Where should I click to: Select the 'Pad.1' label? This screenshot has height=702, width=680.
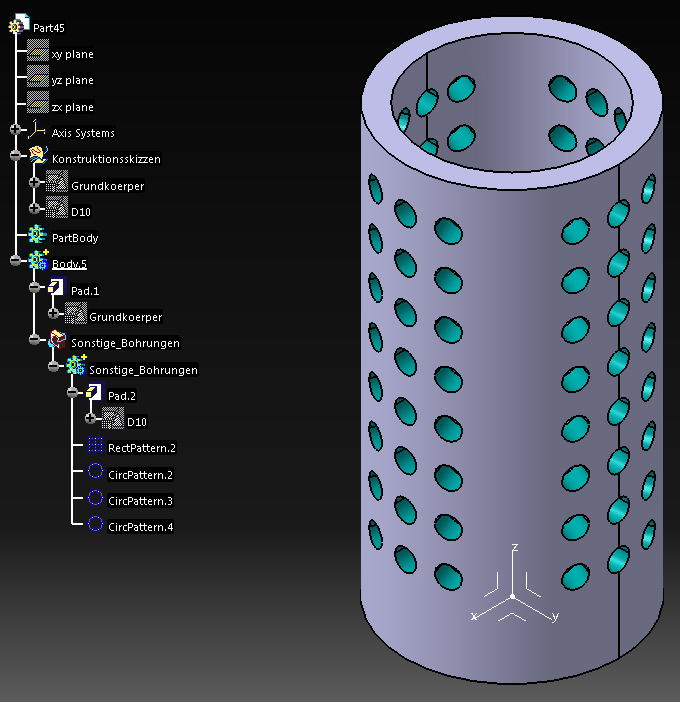point(85,291)
